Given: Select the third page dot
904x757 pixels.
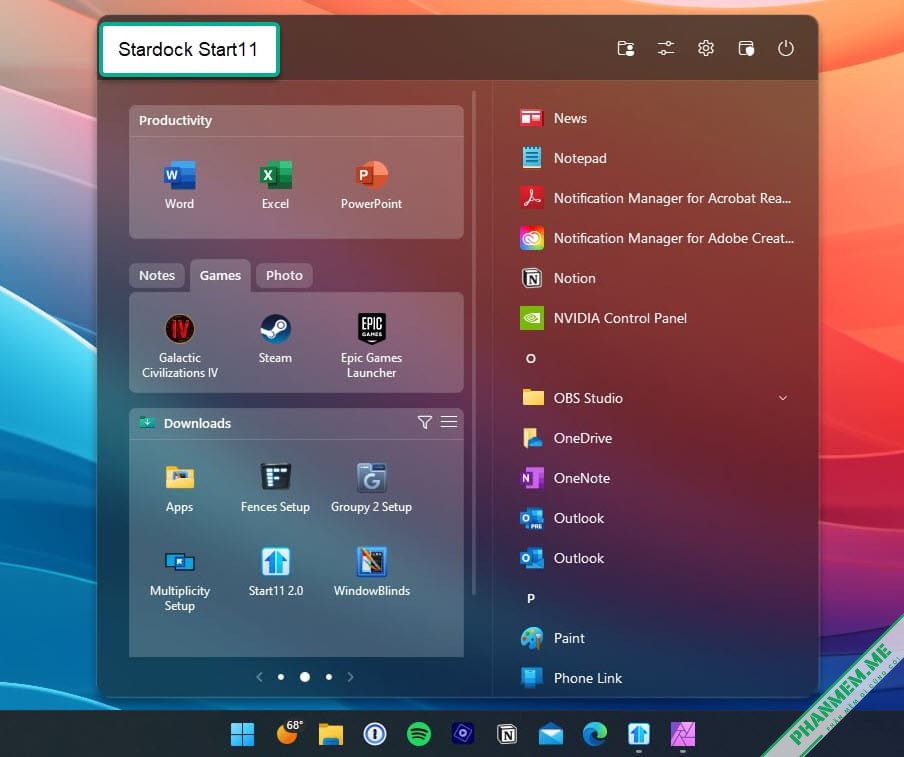Looking at the screenshot, I should (x=329, y=677).
